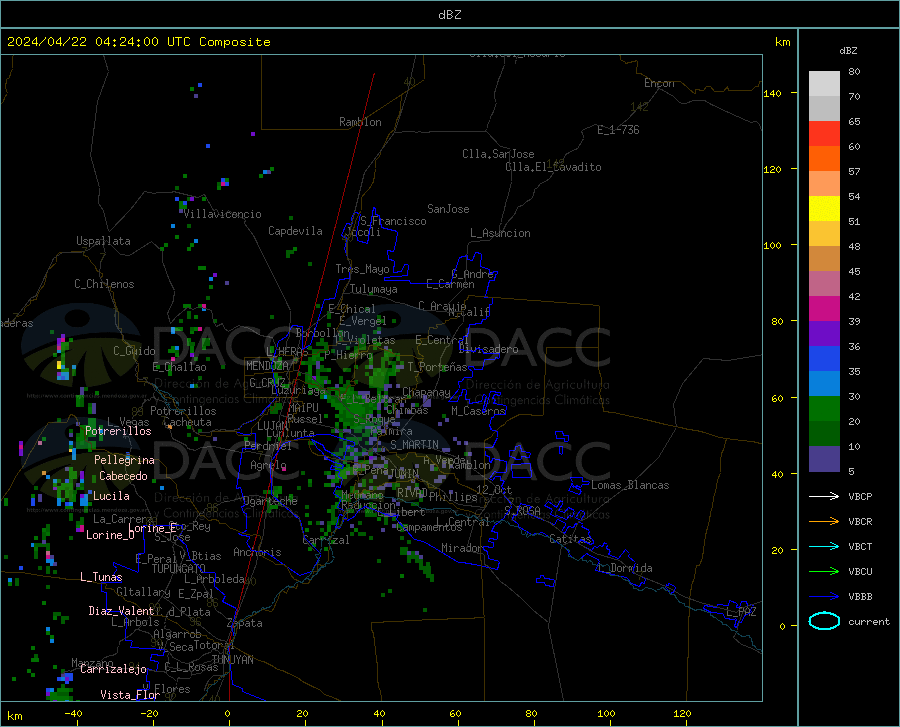
Task: Click the 'M_Caseros' map label
Action: pos(478,410)
